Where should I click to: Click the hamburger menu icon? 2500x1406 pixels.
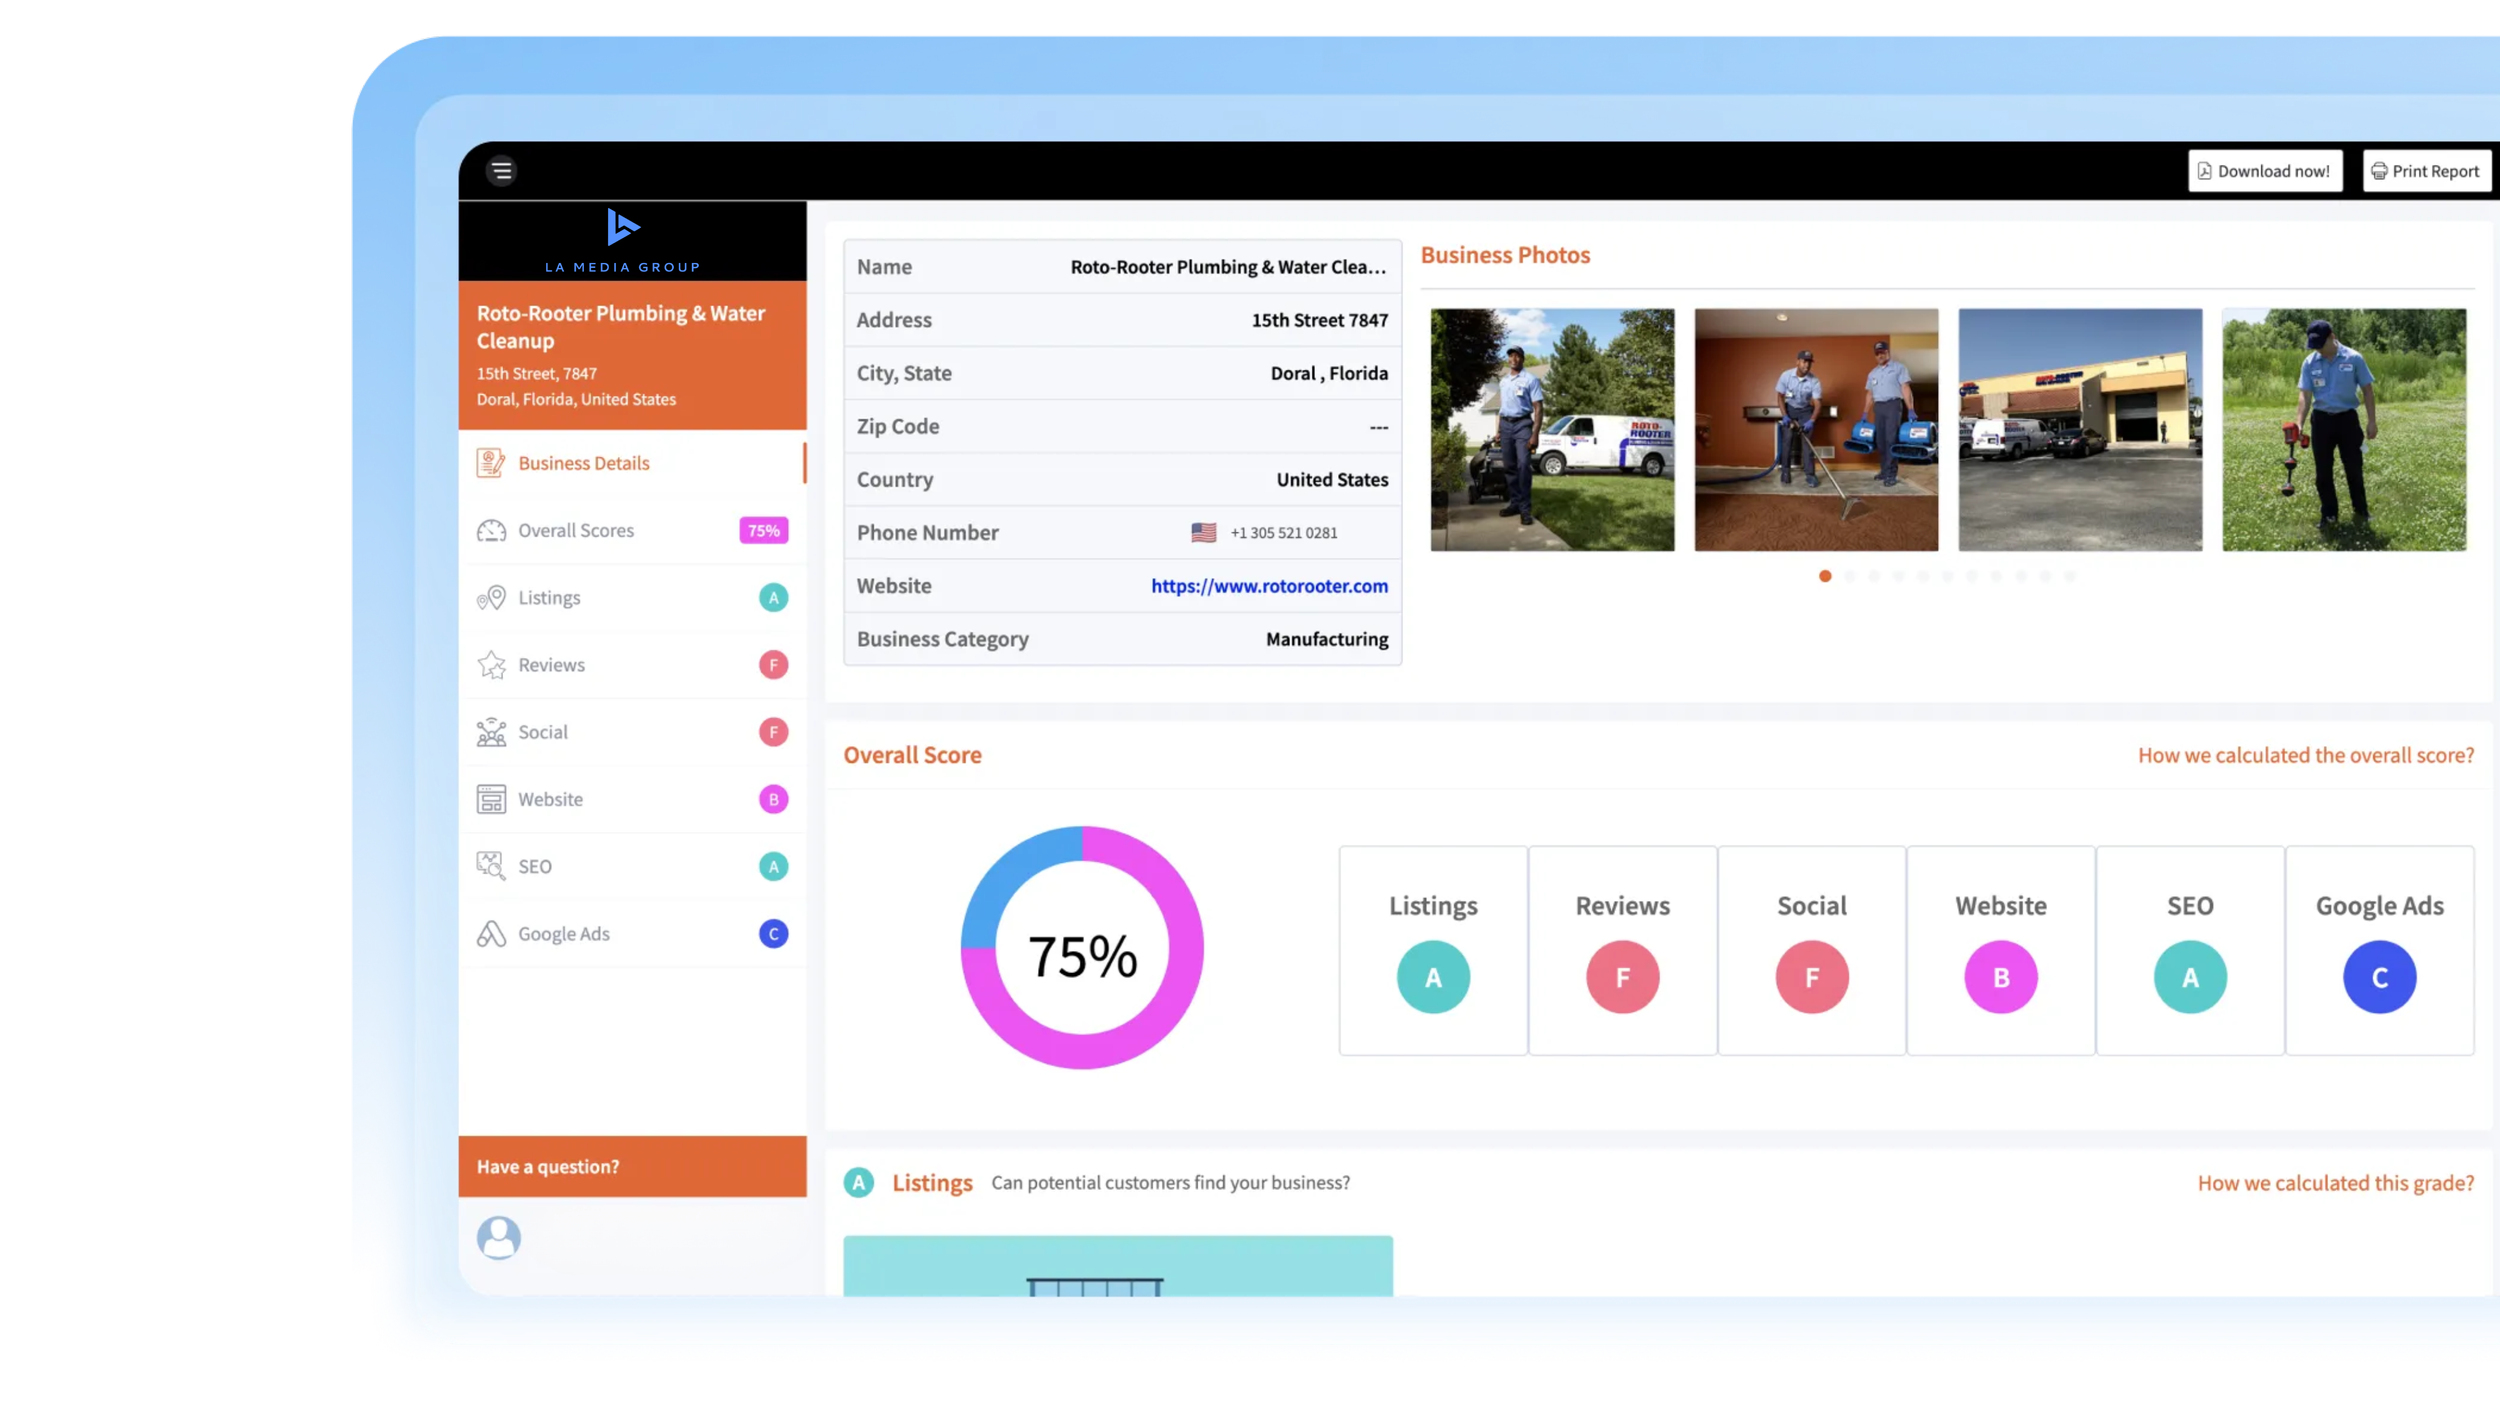(x=501, y=171)
